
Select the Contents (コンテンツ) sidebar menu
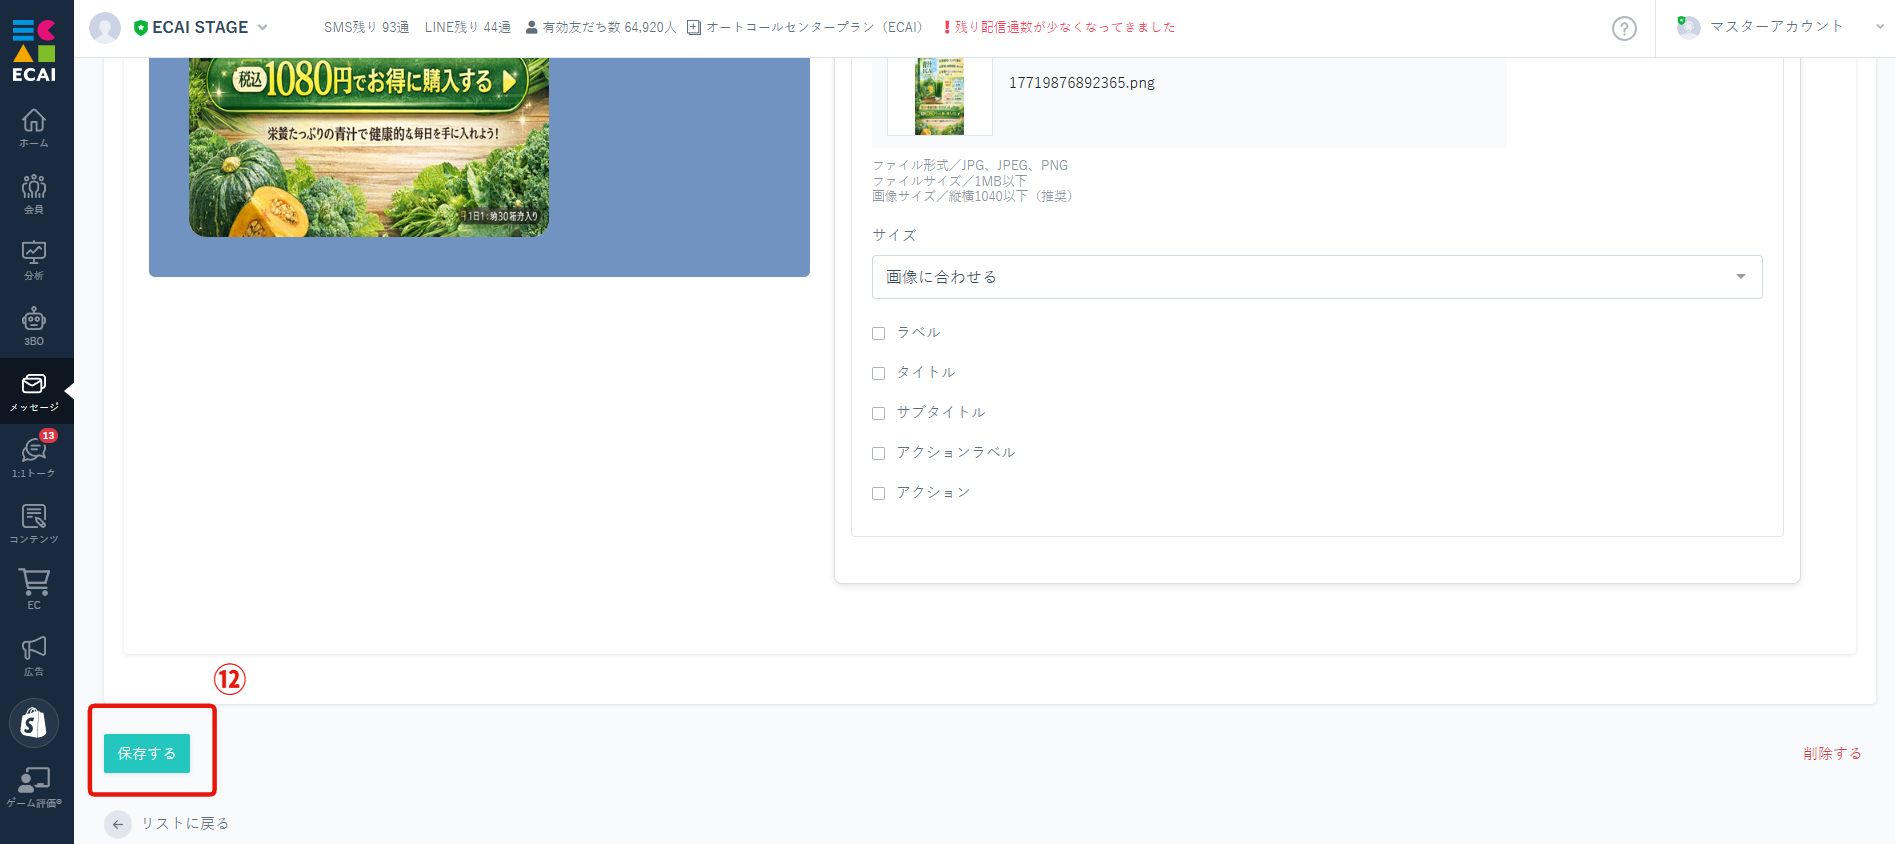34,522
